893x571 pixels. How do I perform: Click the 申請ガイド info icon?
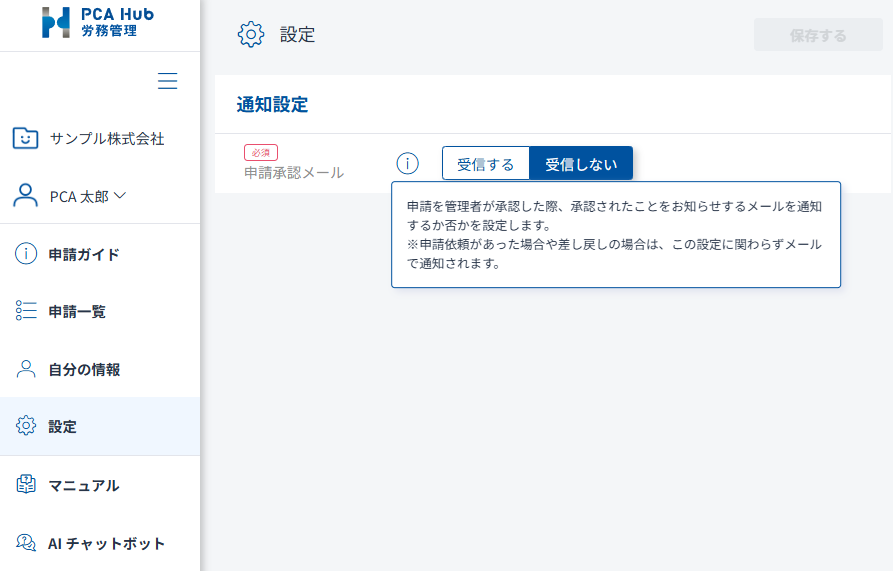click(x=26, y=254)
